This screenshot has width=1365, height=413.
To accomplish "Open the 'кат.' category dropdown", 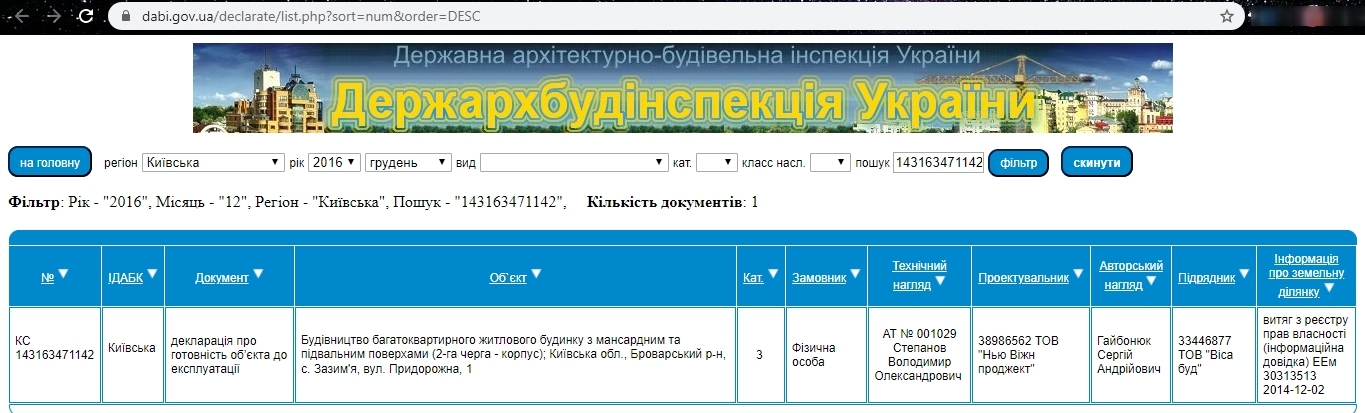I will (716, 162).
